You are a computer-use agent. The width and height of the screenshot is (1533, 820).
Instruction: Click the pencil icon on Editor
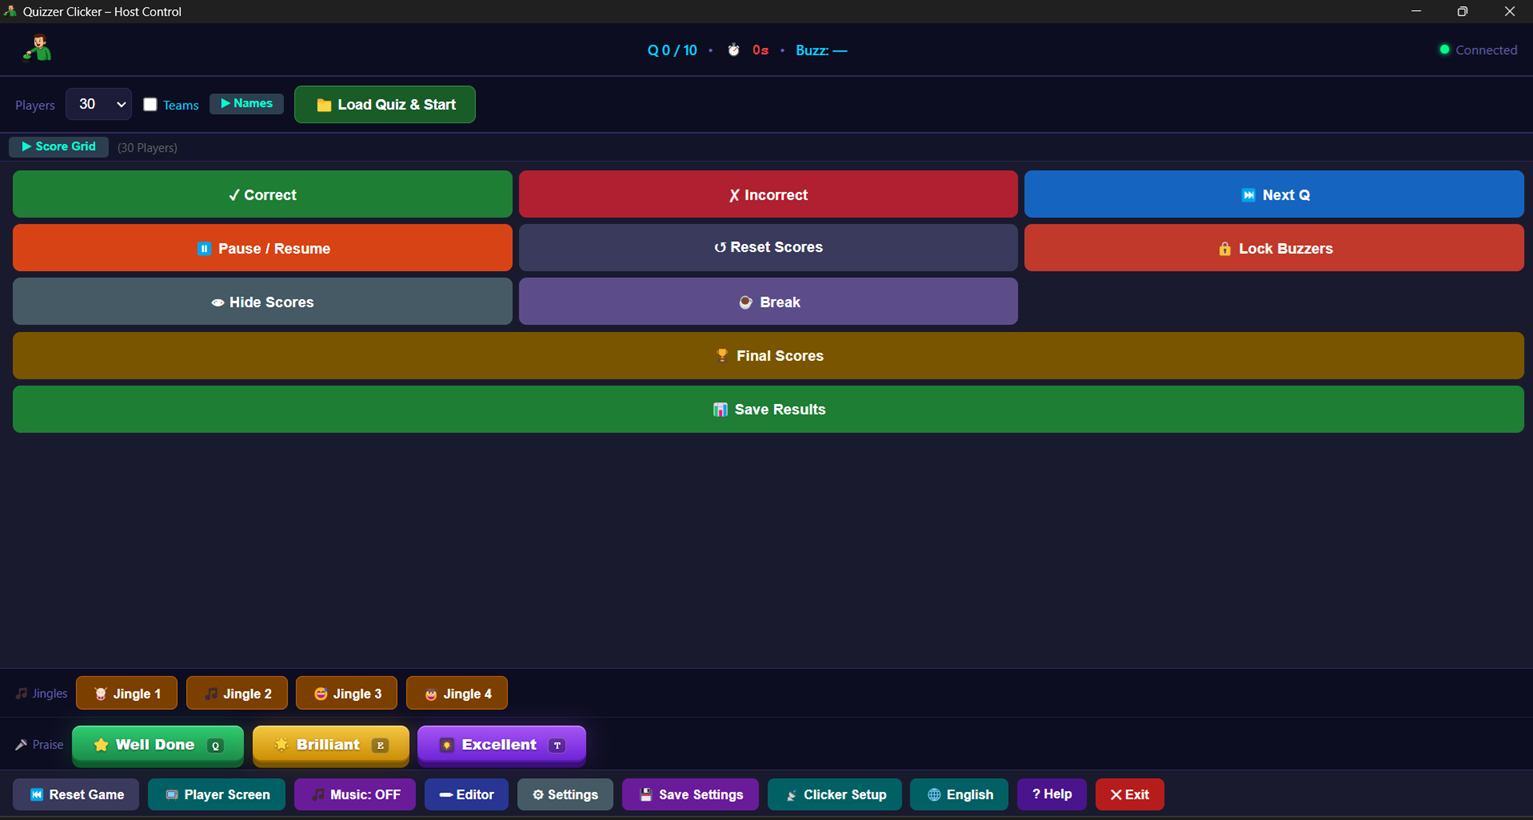(446, 795)
